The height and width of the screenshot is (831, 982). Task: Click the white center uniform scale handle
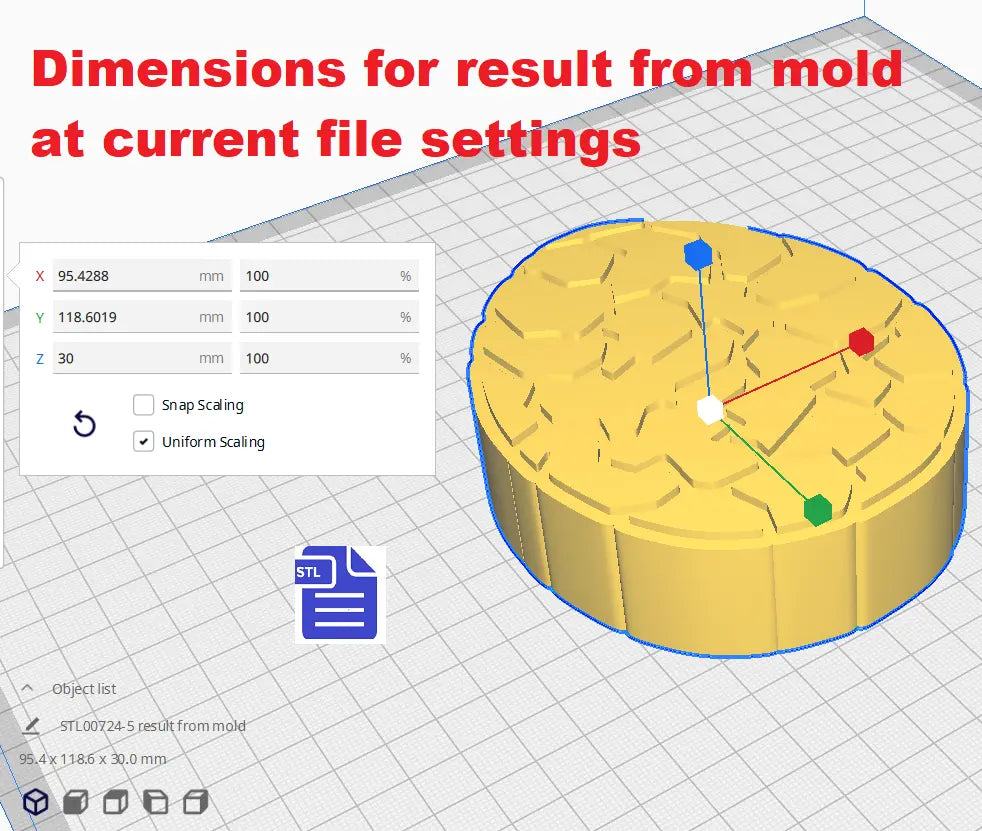point(709,409)
